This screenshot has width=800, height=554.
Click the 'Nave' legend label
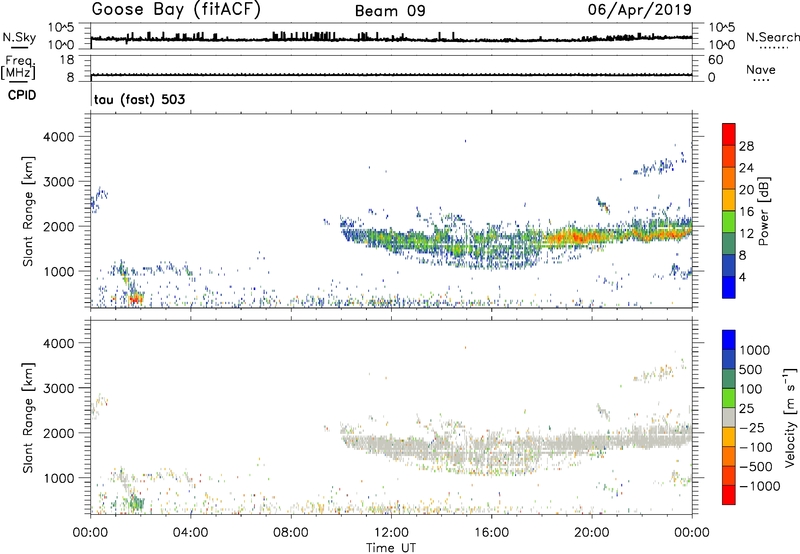coord(761,69)
